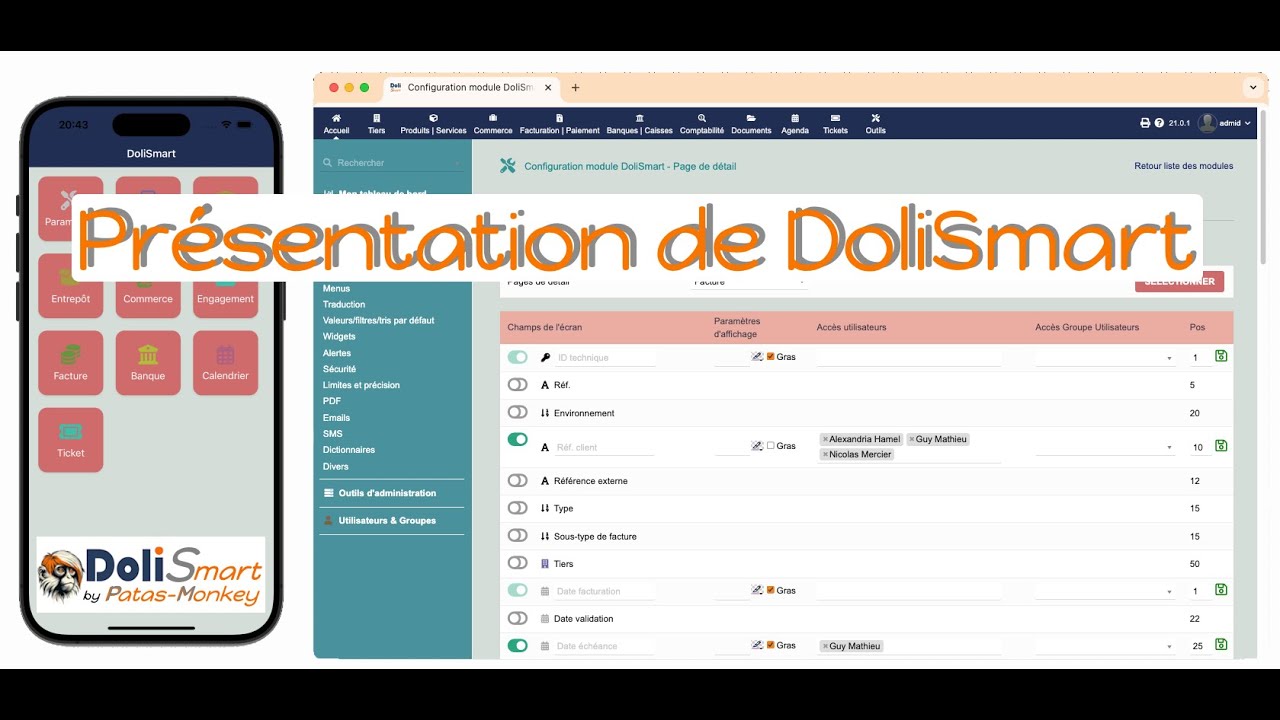Enable the Tiers field switch
The image size is (1280, 720).
tap(517, 563)
